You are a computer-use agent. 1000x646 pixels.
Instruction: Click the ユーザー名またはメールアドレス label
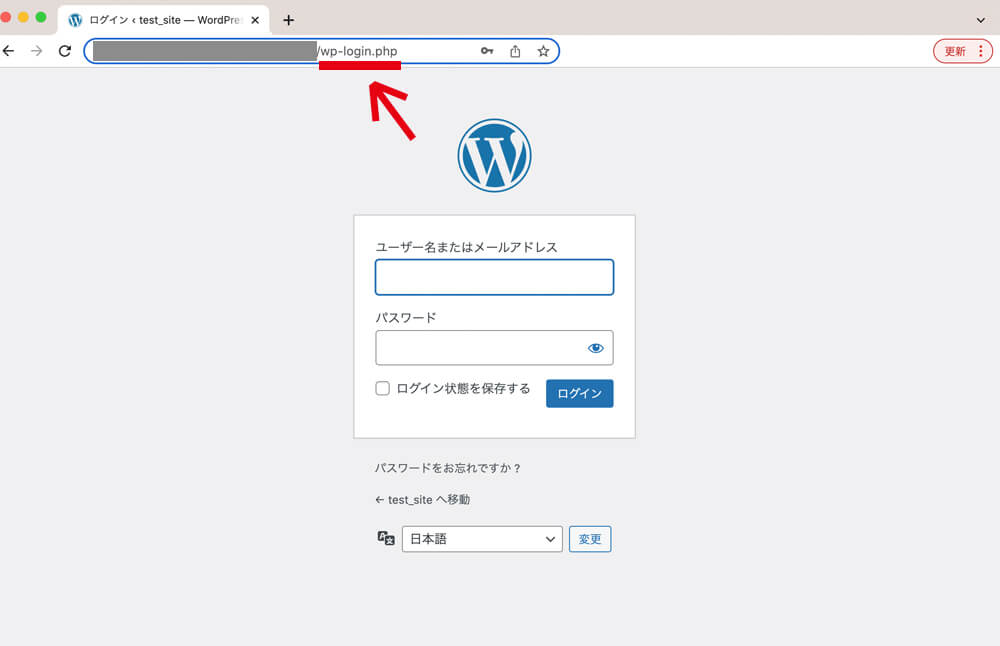pos(466,247)
